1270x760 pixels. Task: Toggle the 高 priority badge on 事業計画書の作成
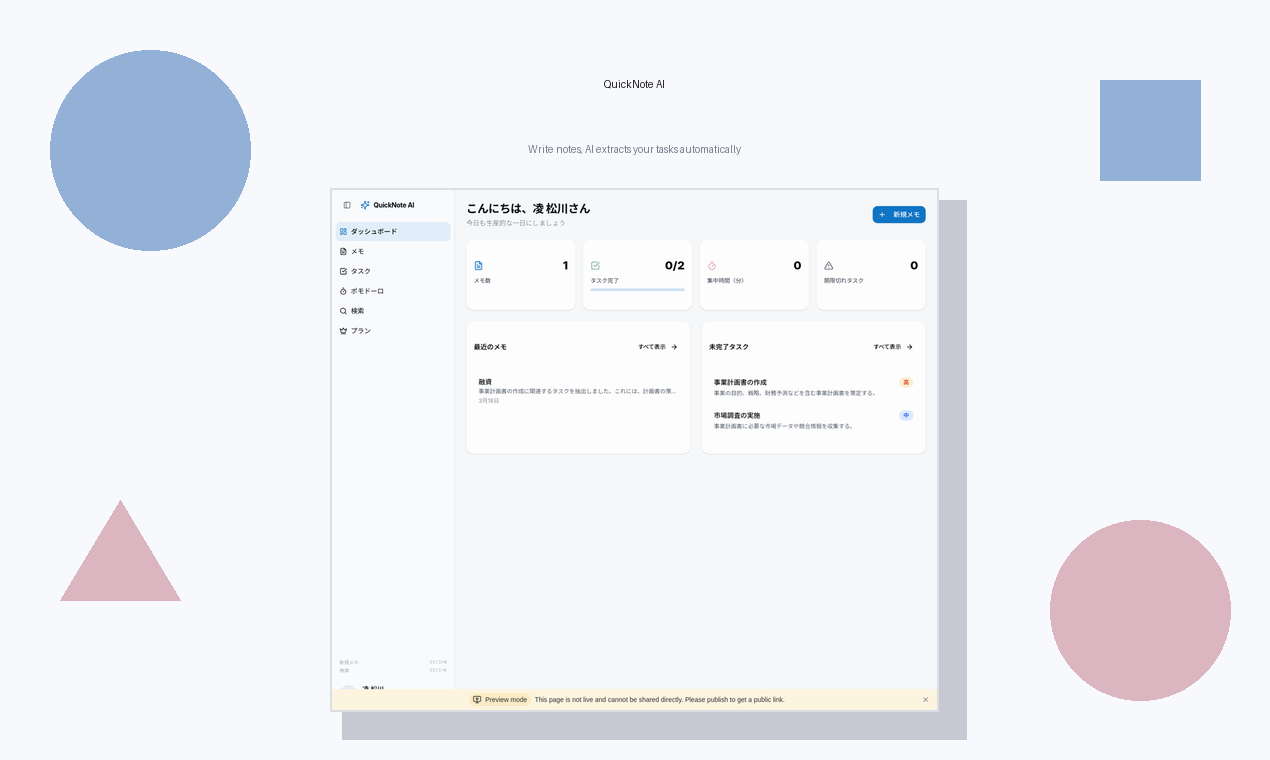point(906,382)
